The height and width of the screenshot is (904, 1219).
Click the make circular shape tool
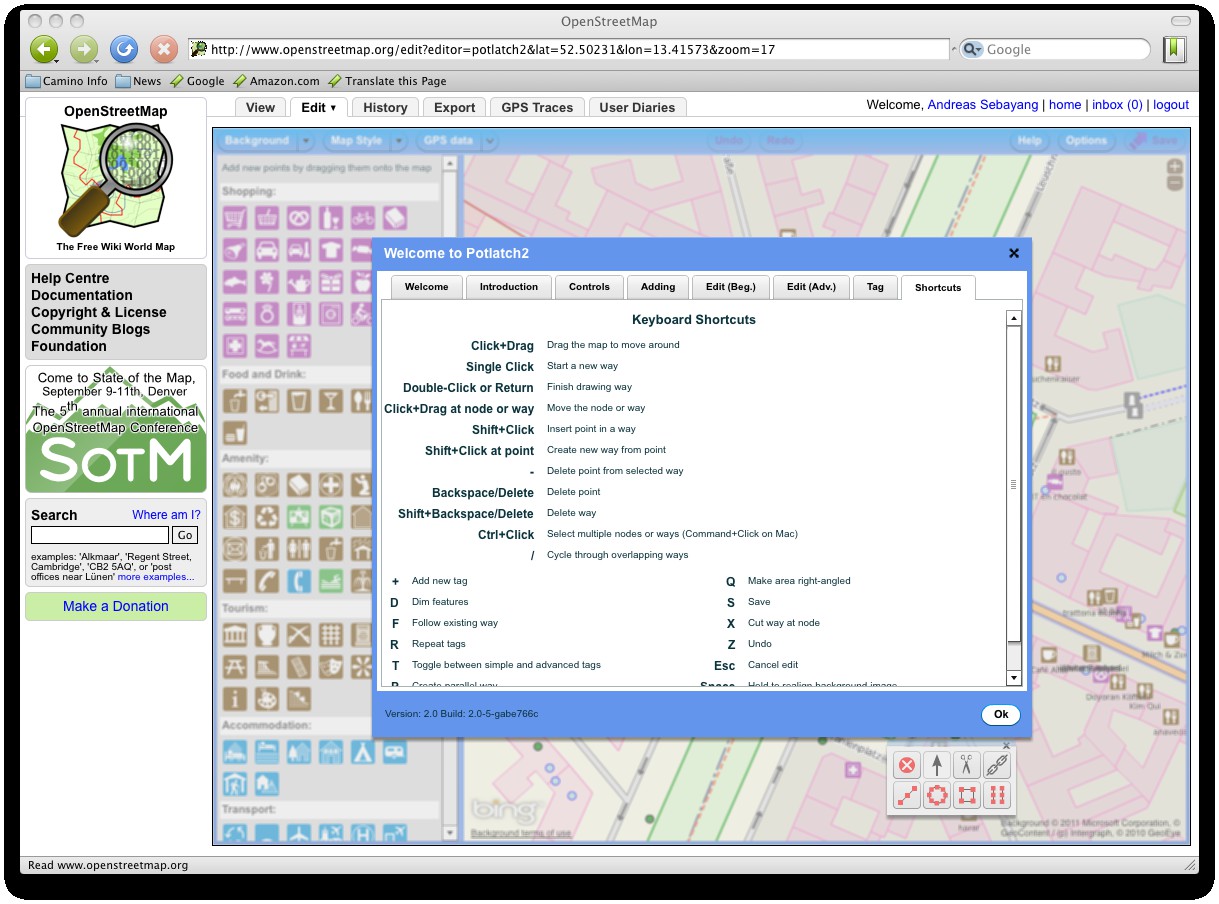(937, 796)
